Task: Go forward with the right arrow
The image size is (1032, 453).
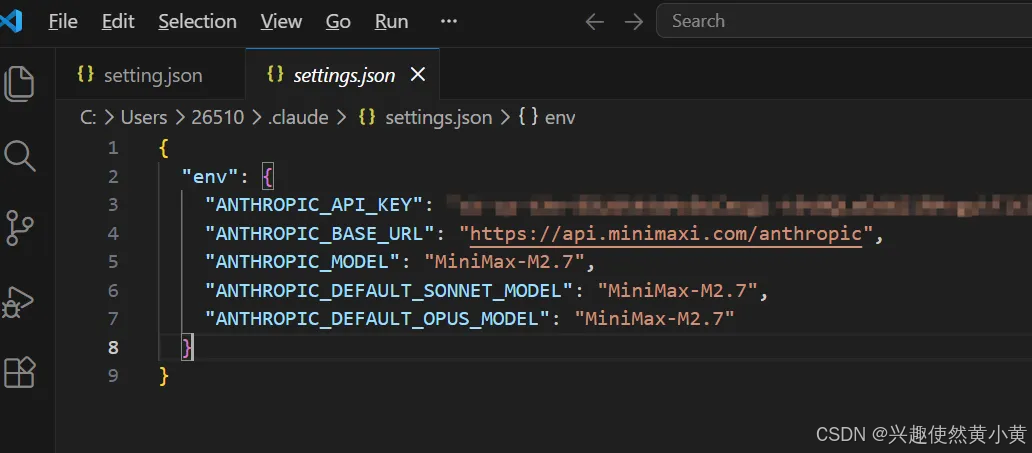Action: coord(634,22)
